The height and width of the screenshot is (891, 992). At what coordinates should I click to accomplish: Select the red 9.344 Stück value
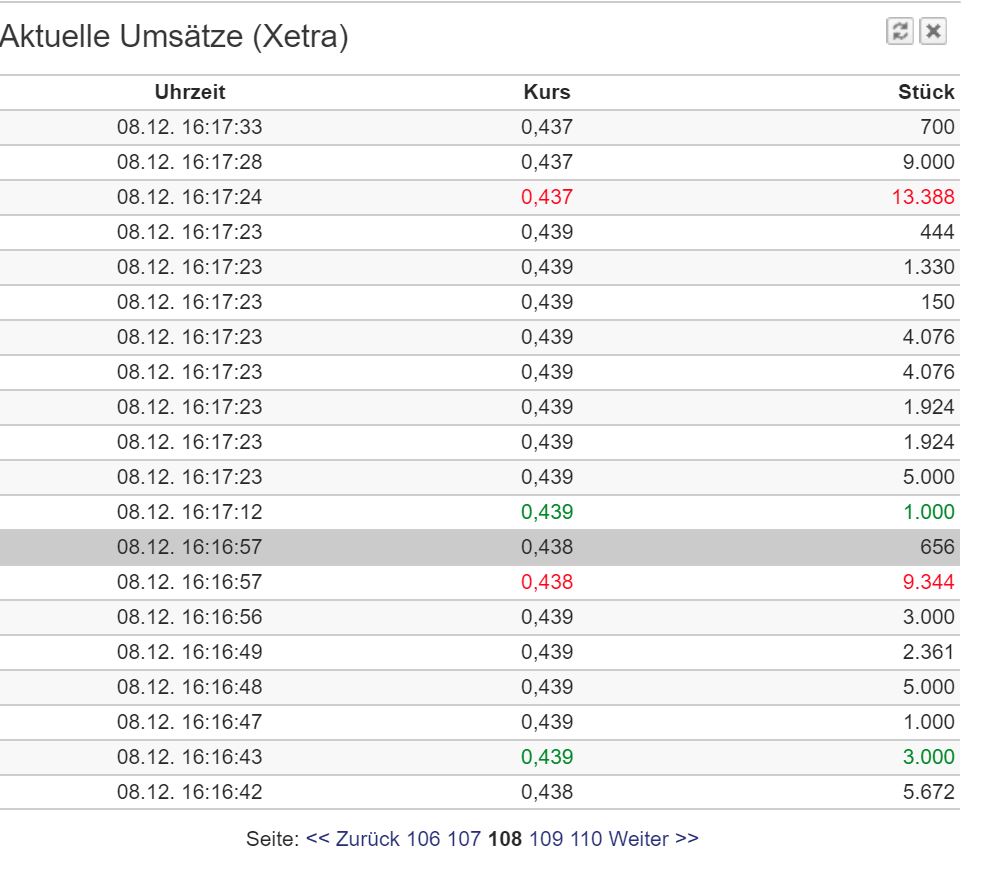point(928,582)
